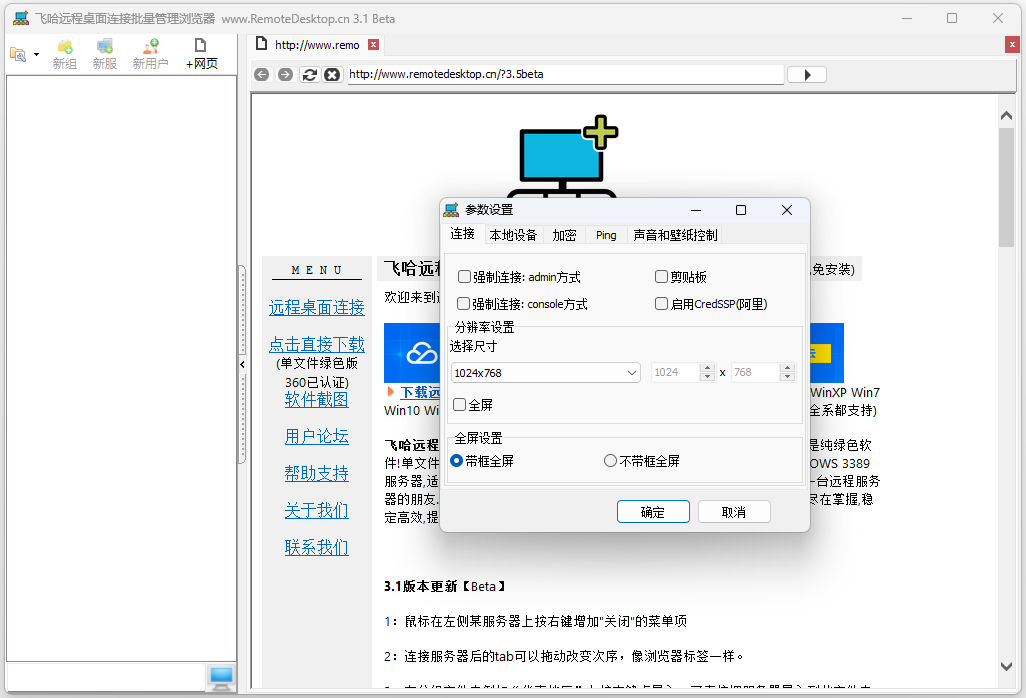Image resolution: width=1026 pixels, height=698 pixels.
Task: Open the 软件截图 screenshots link
Action: tap(317, 400)
